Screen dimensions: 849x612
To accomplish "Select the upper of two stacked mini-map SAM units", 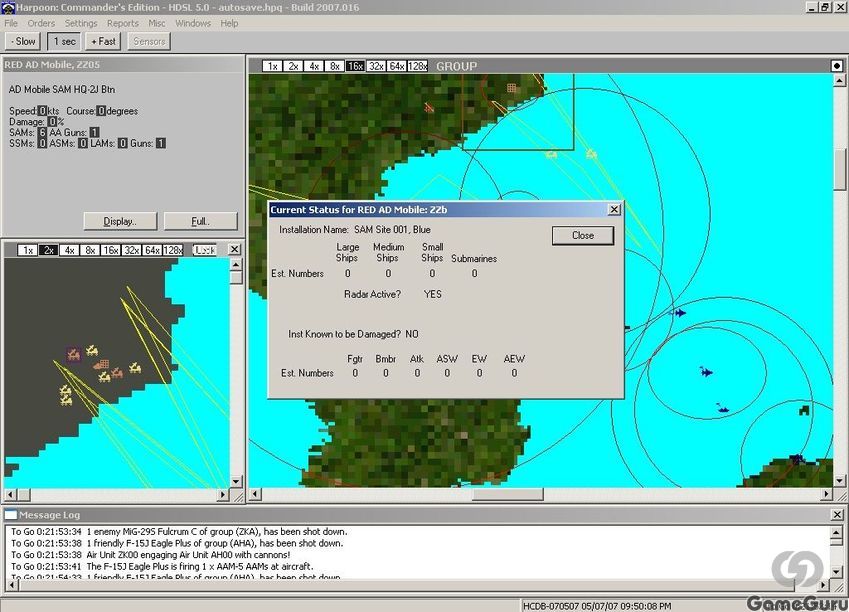I will [66, 390].
